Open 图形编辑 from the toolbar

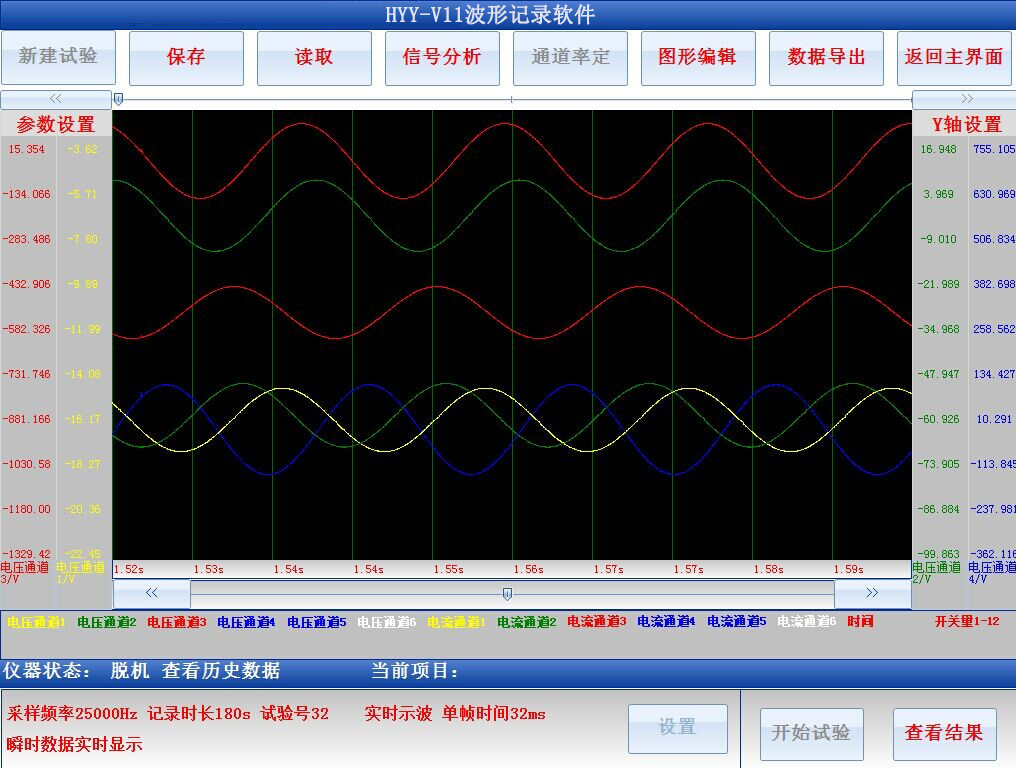point(698,58)
